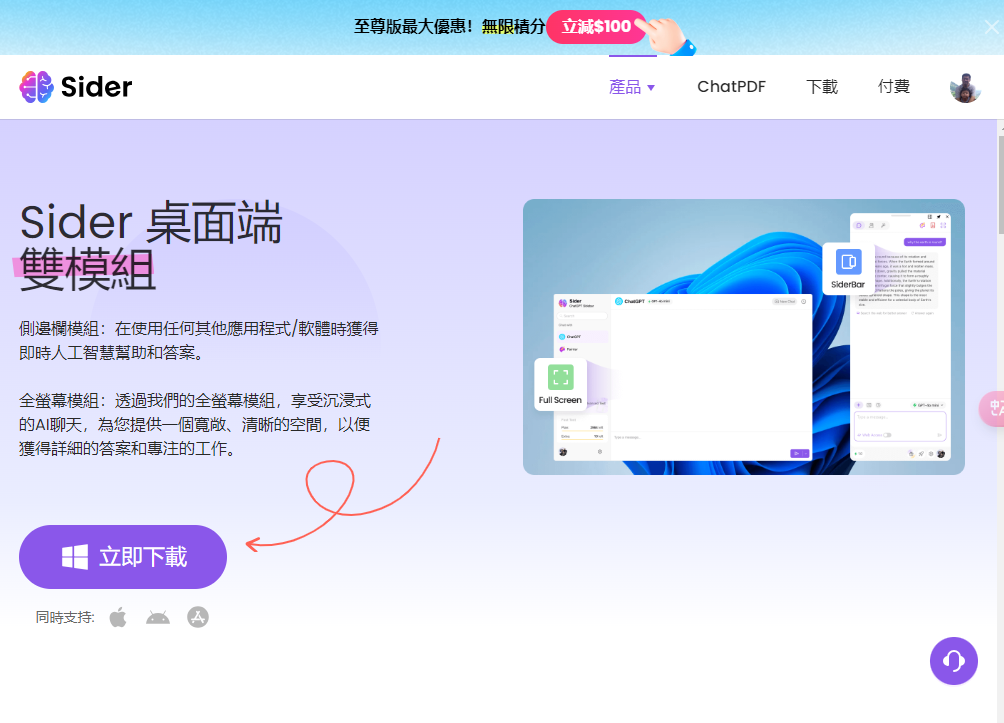Viewport: 1004px width, 723px height.
Task: Open the user profile avatar
Action: pos(966,88)
